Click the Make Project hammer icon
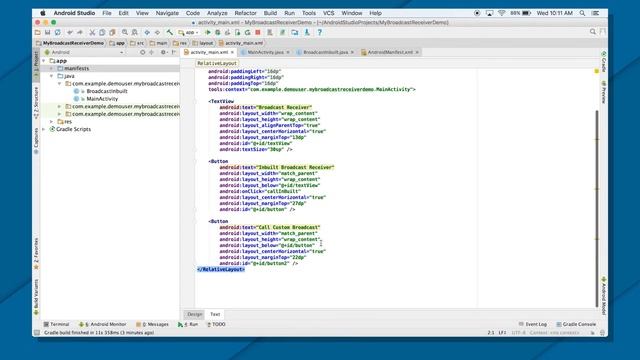 169,32
